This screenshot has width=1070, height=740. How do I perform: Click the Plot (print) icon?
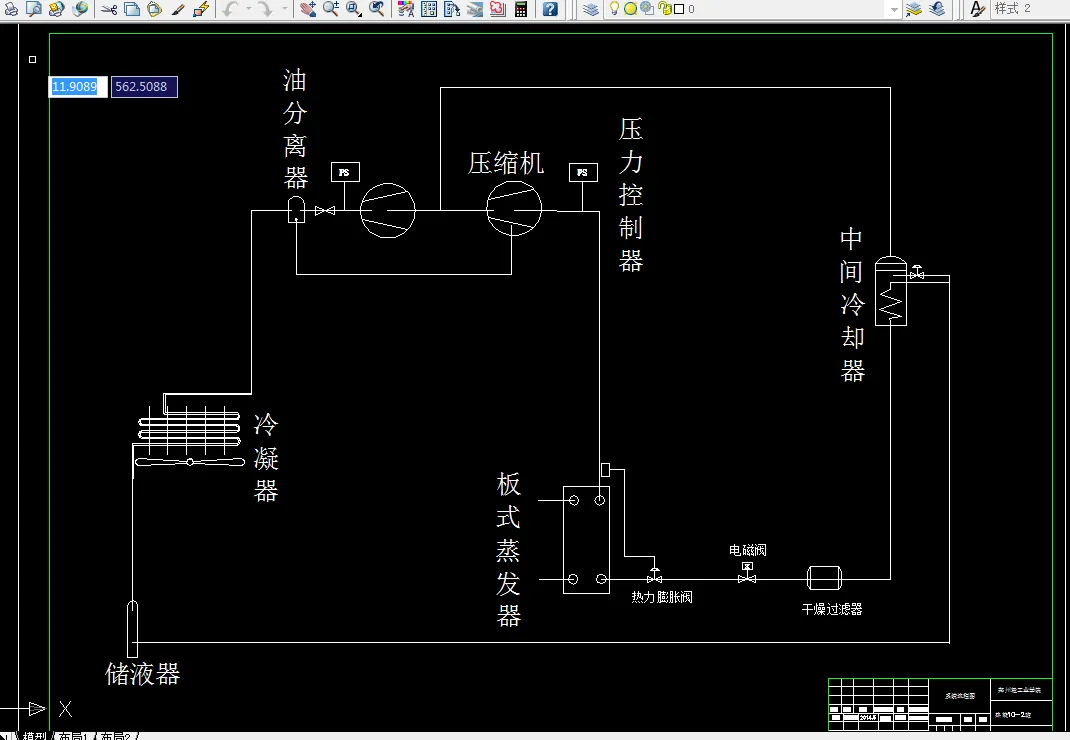coord(11,9)
